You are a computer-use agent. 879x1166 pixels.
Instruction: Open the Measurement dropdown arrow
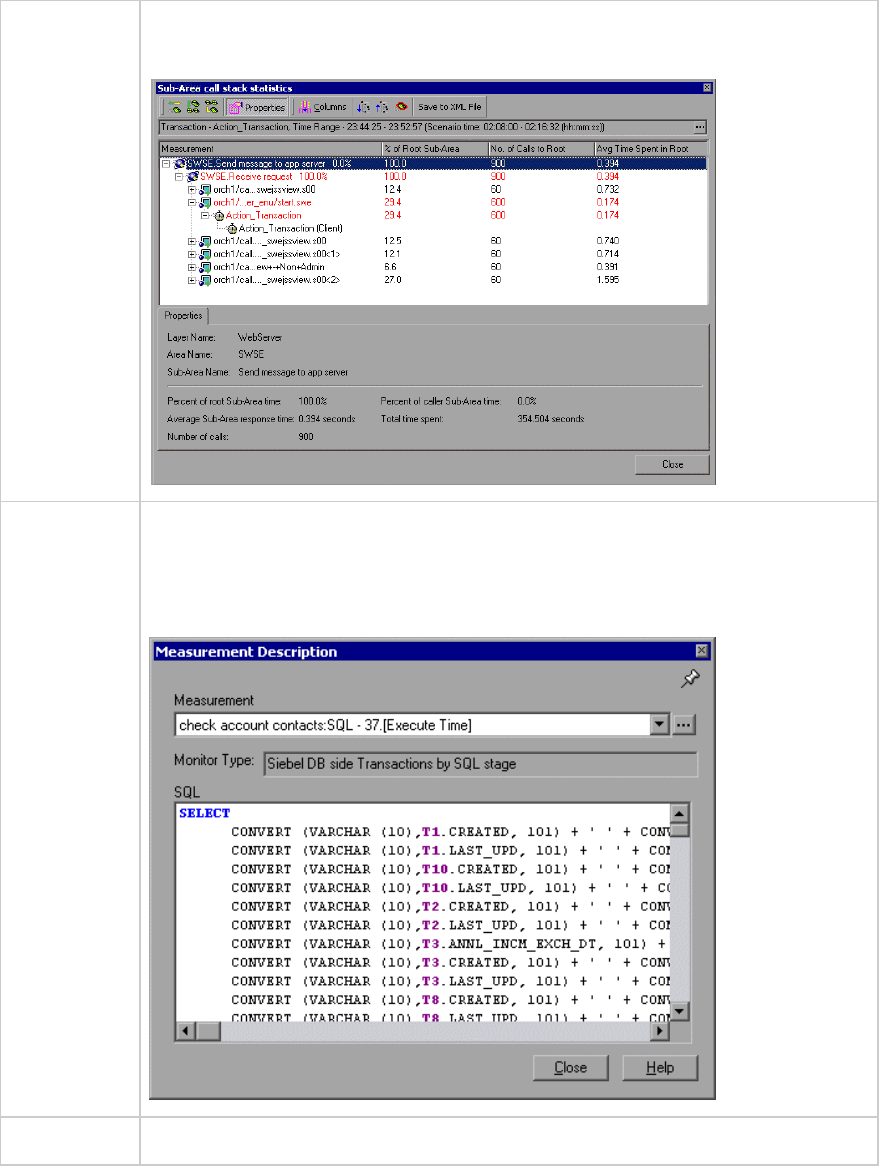click(659, 724)
